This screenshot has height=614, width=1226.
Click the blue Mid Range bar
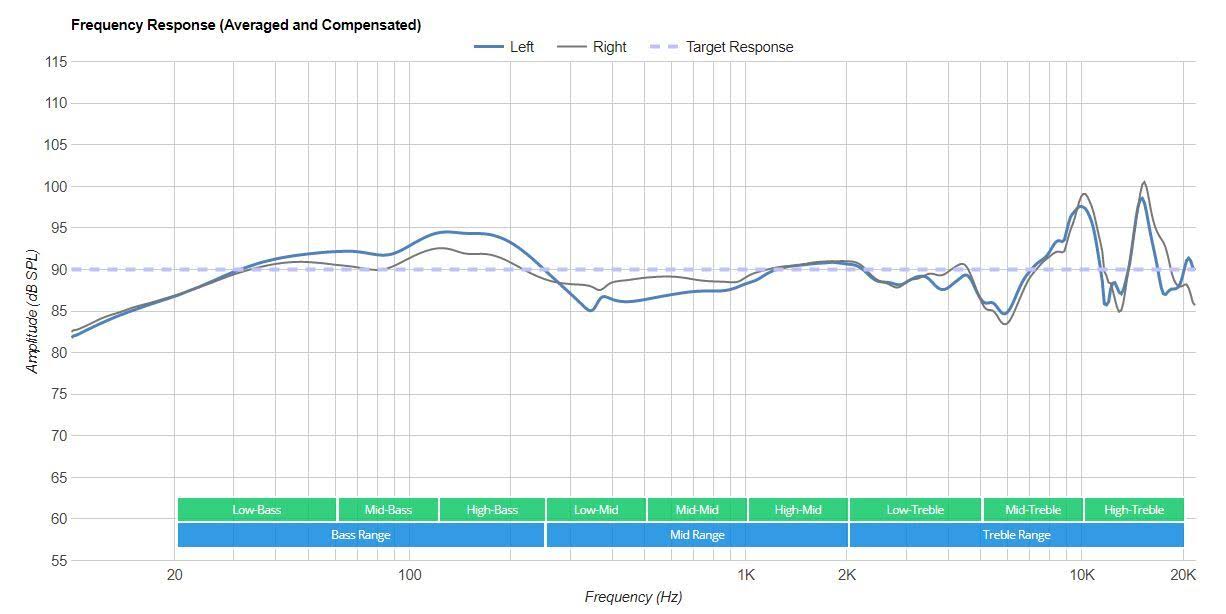tap(697, 535)
